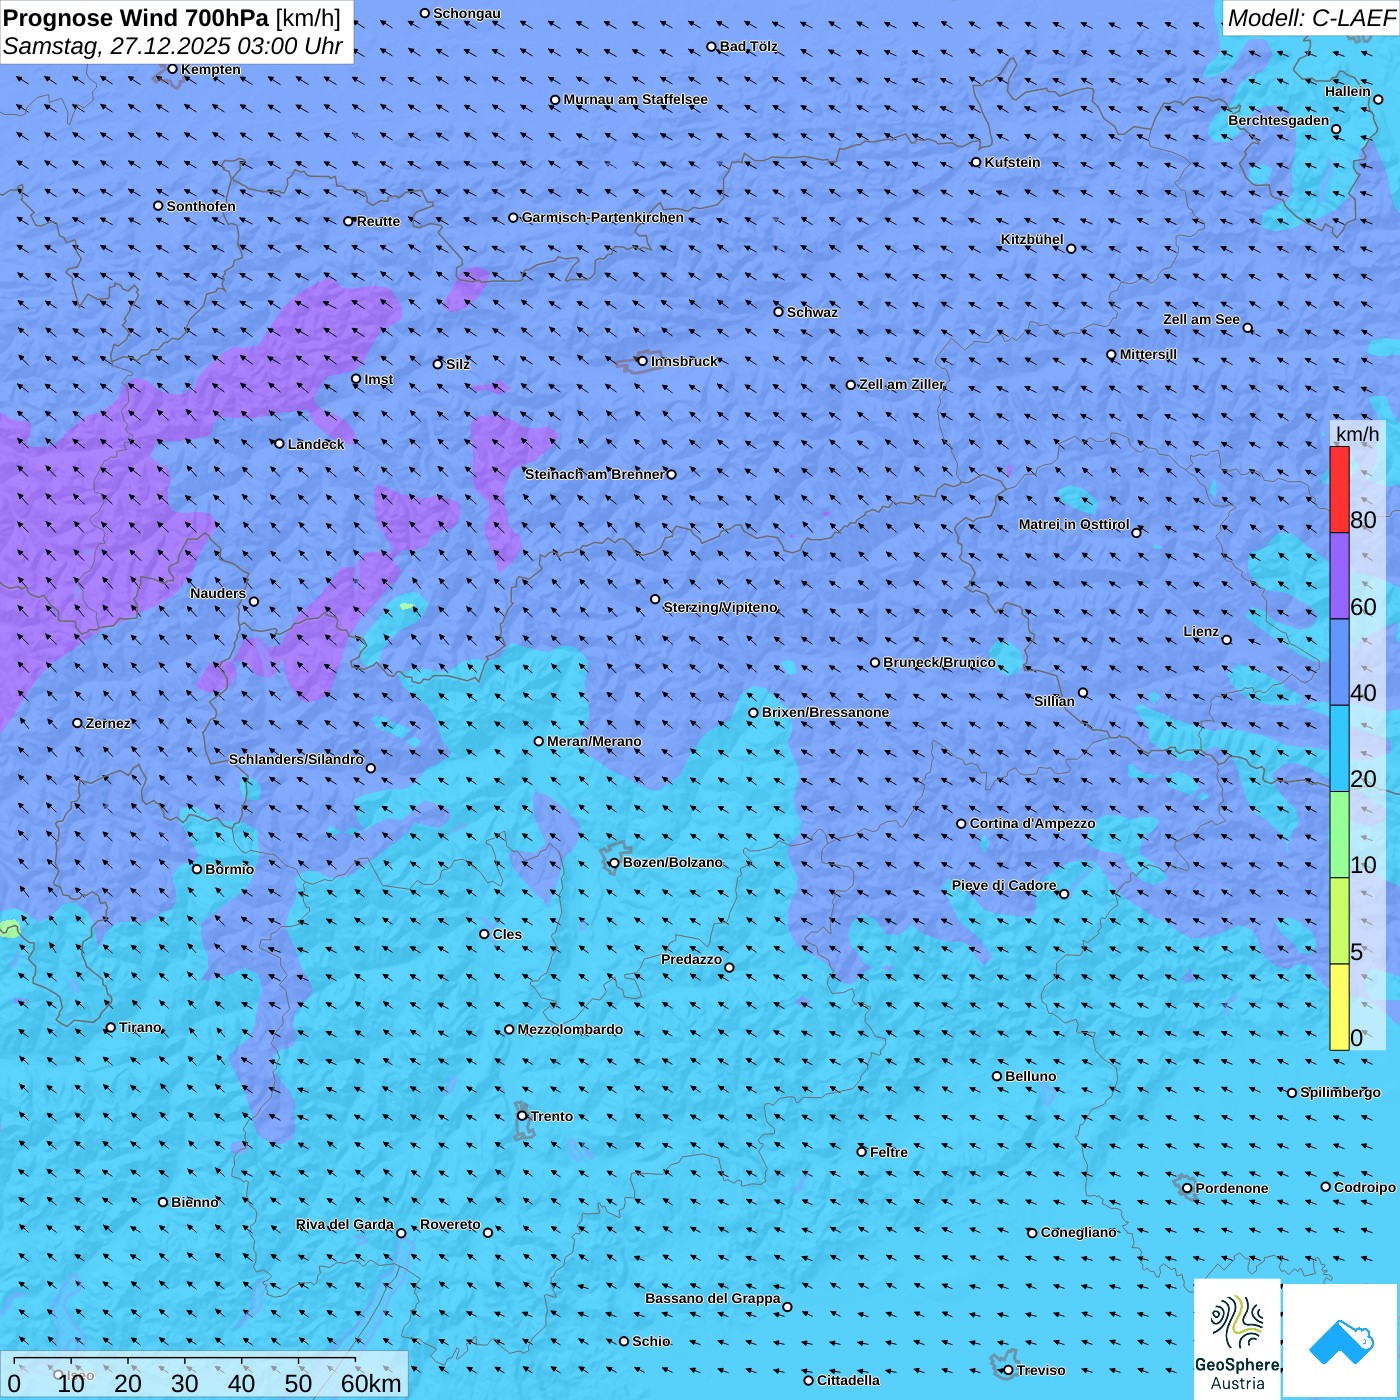Click the 'Steinach am Brenner' label
The height and width of the screenshot is (1400, 1400).
595,474
